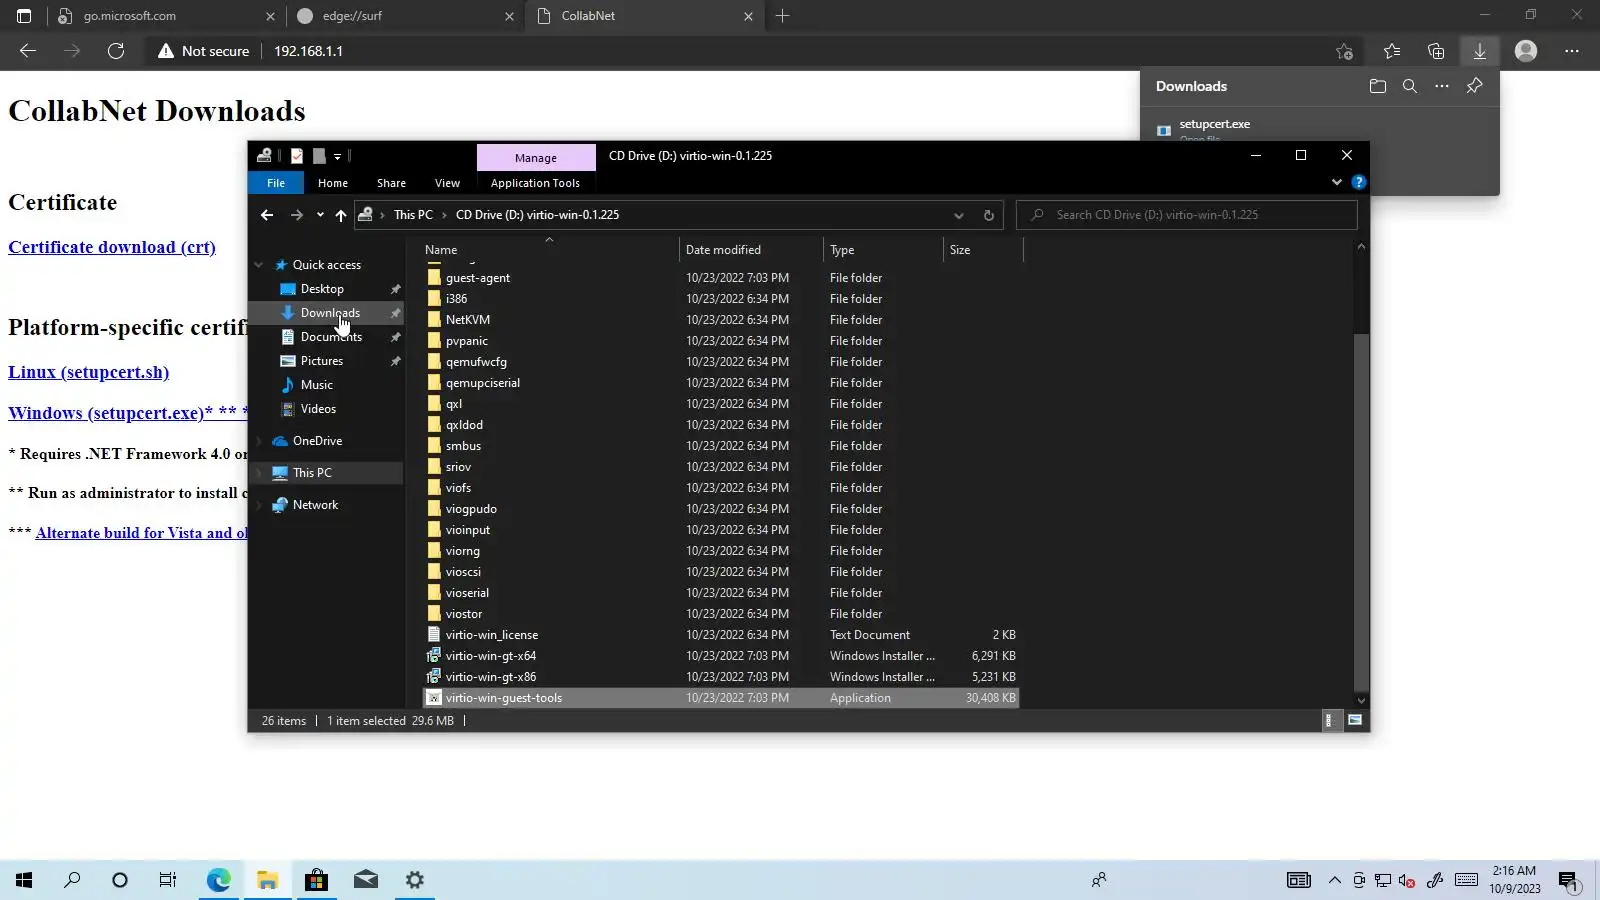The image size is (1600, 900).
Task: Open the Mail app from taskbar
Action: click(x=366, y=880)
